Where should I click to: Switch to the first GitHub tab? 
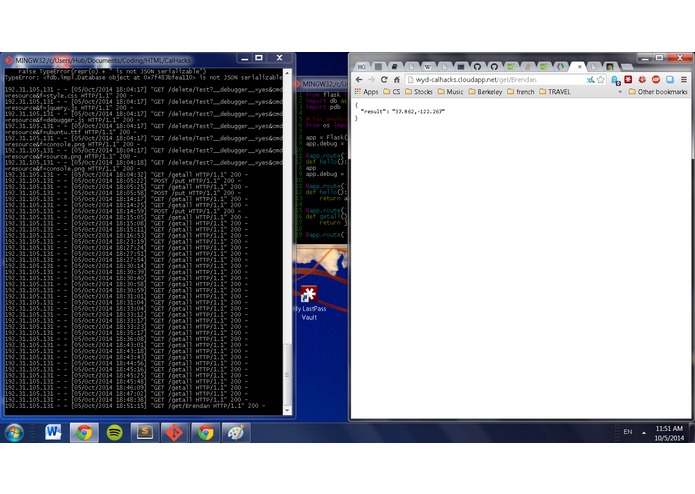[477, 66]
